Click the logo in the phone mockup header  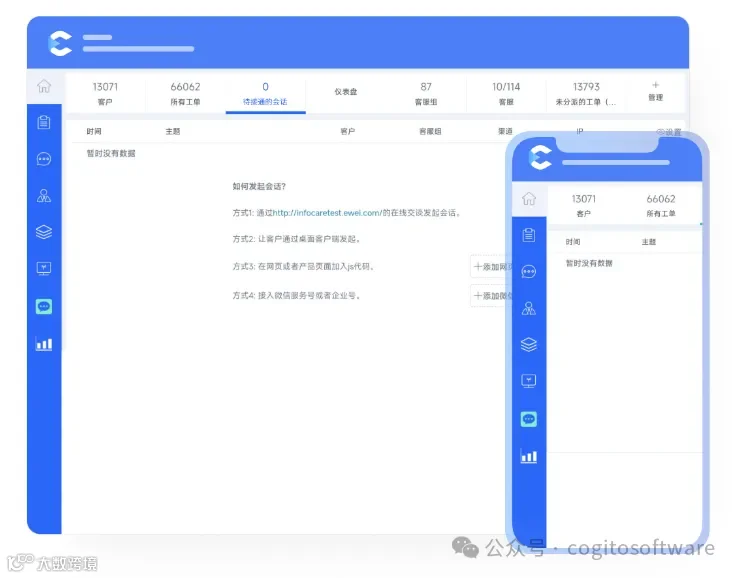coord(540,157)
